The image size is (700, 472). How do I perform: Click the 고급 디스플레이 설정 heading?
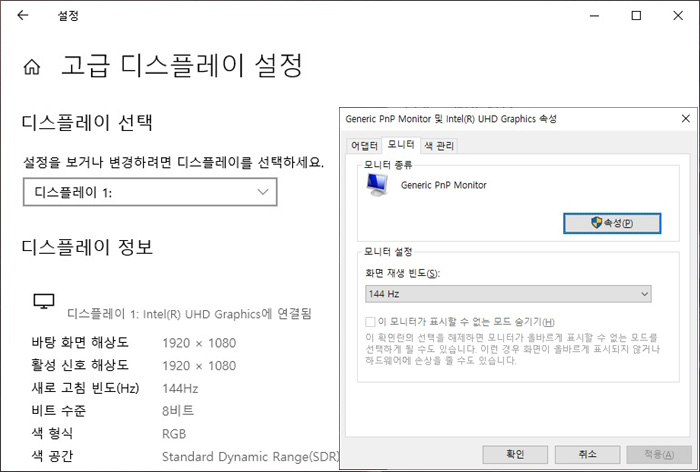pos(182,65)
